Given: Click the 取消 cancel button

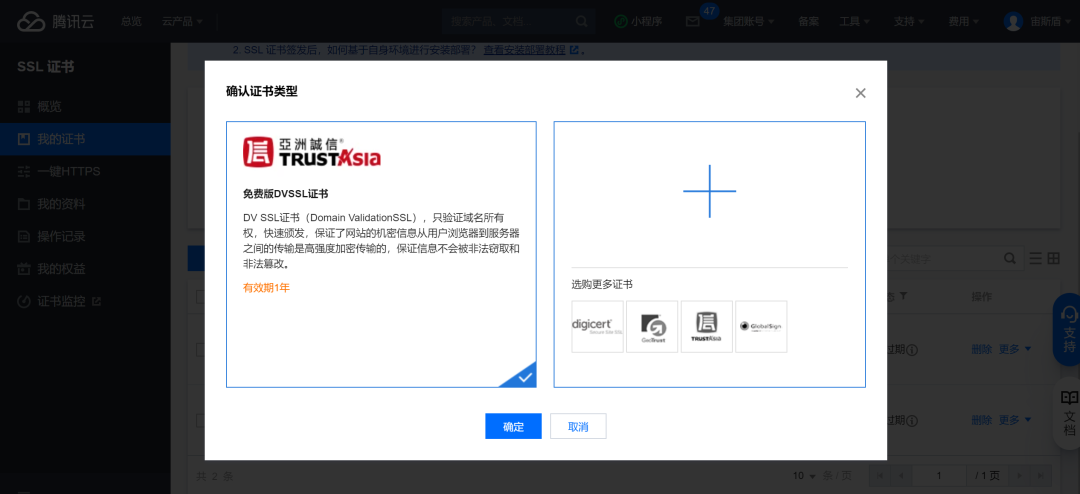Looking at the screenshot, I should (x=578, y=426).
